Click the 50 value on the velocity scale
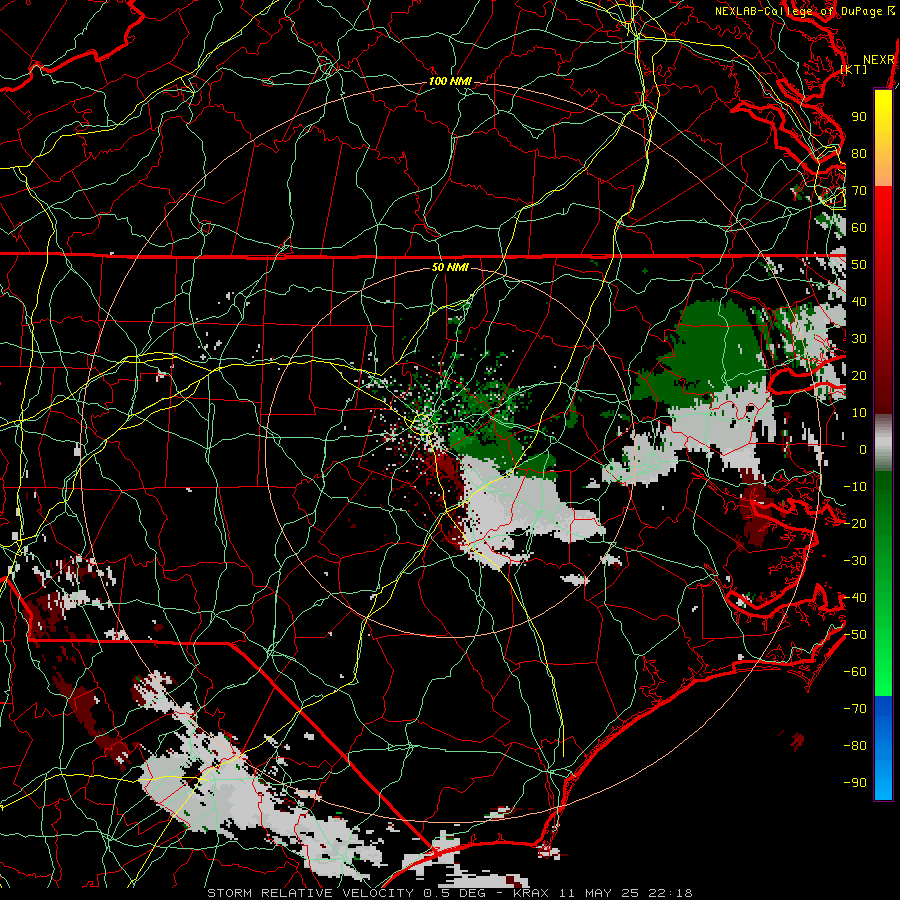Viewport: 900px width, 900px height. coord(859,265)
